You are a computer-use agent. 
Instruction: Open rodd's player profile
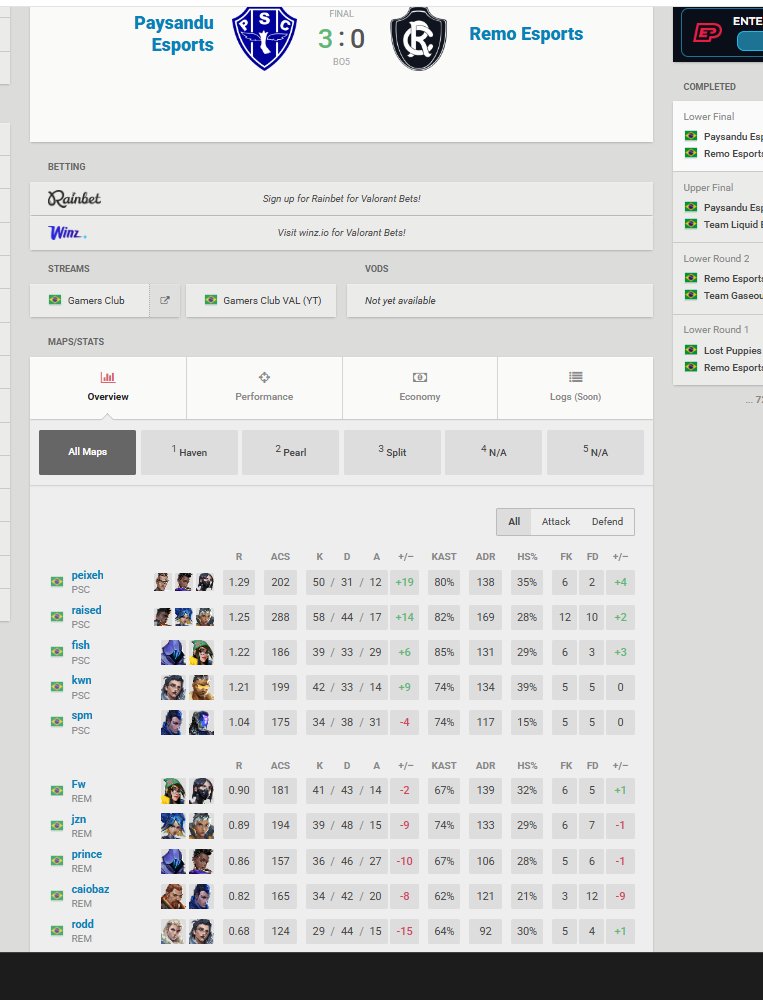(x=82, y=925)
